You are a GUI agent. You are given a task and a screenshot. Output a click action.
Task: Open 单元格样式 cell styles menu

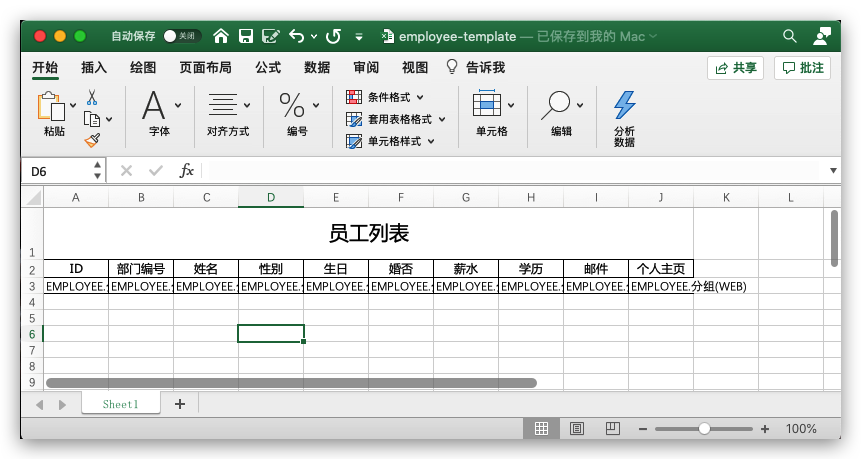click(x=390, y=141)
